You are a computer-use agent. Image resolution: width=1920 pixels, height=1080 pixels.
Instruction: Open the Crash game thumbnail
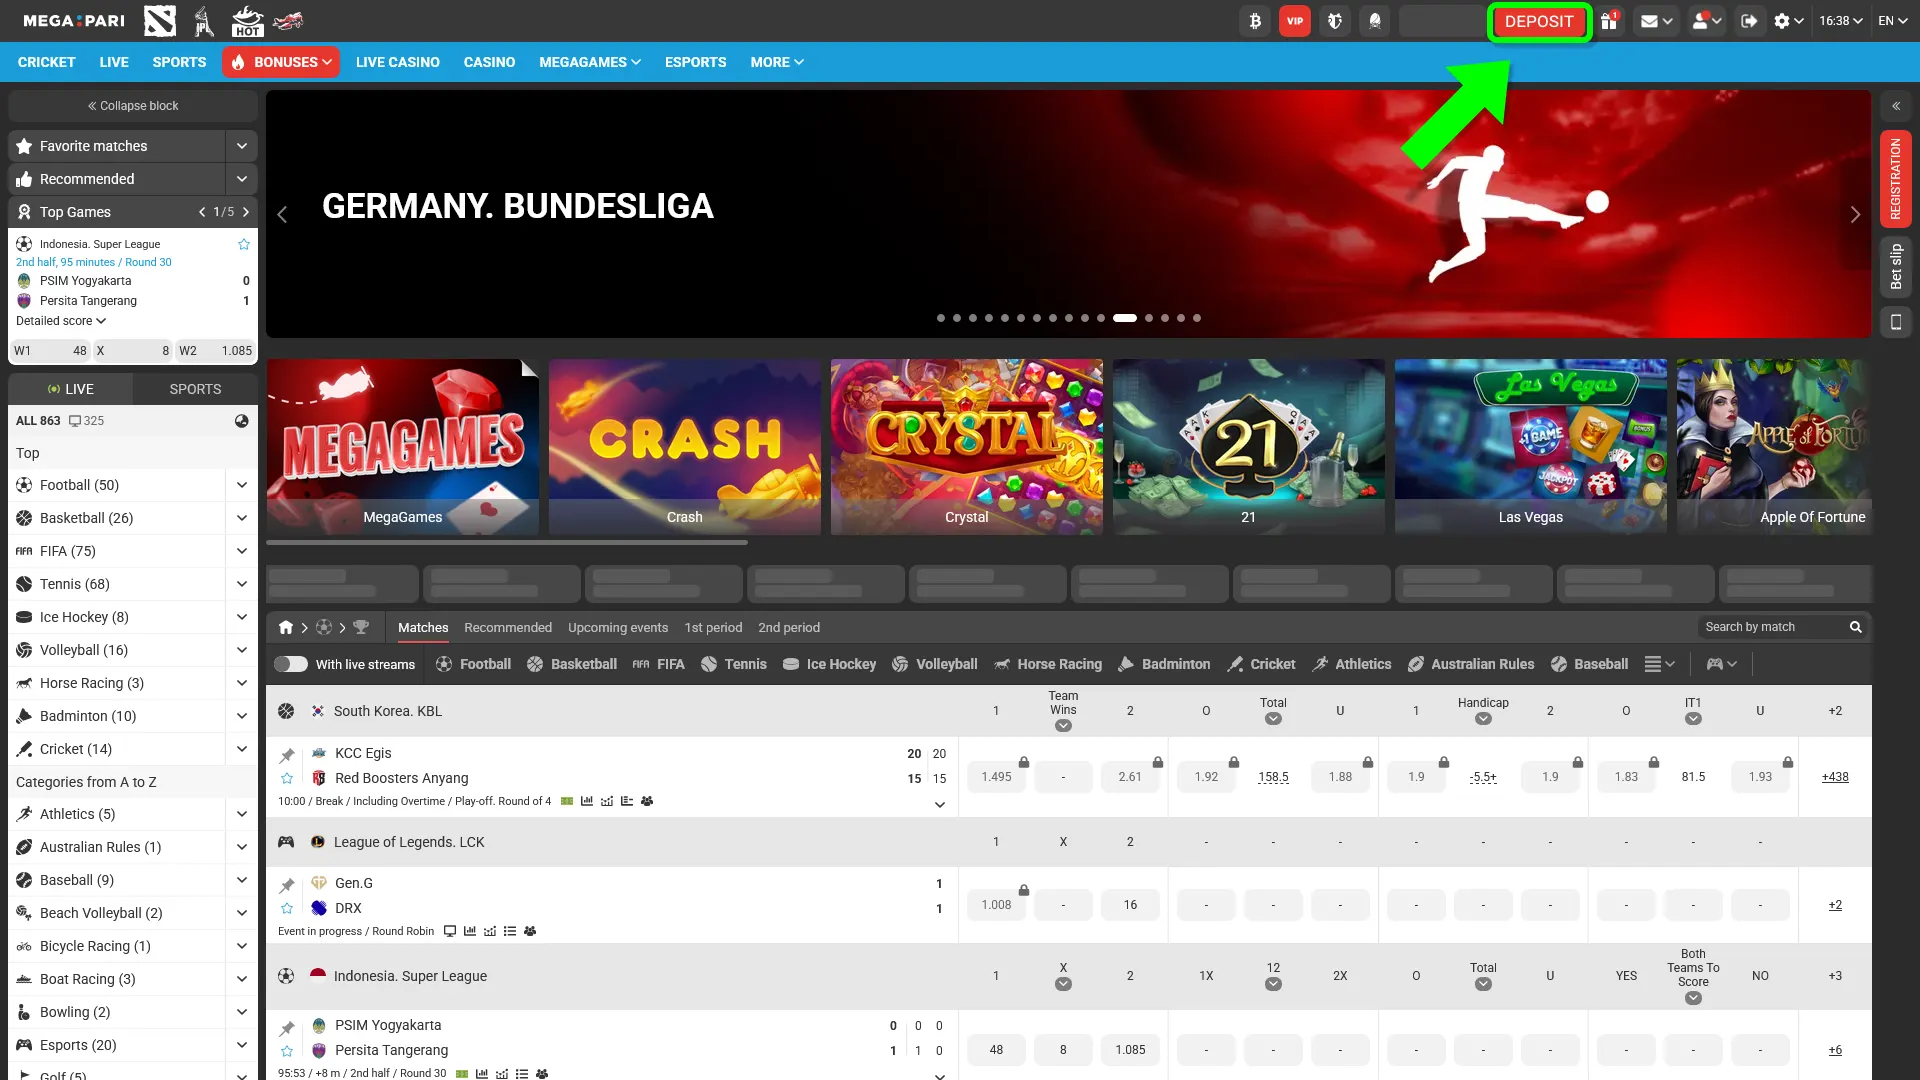click(x=685, y=447)
